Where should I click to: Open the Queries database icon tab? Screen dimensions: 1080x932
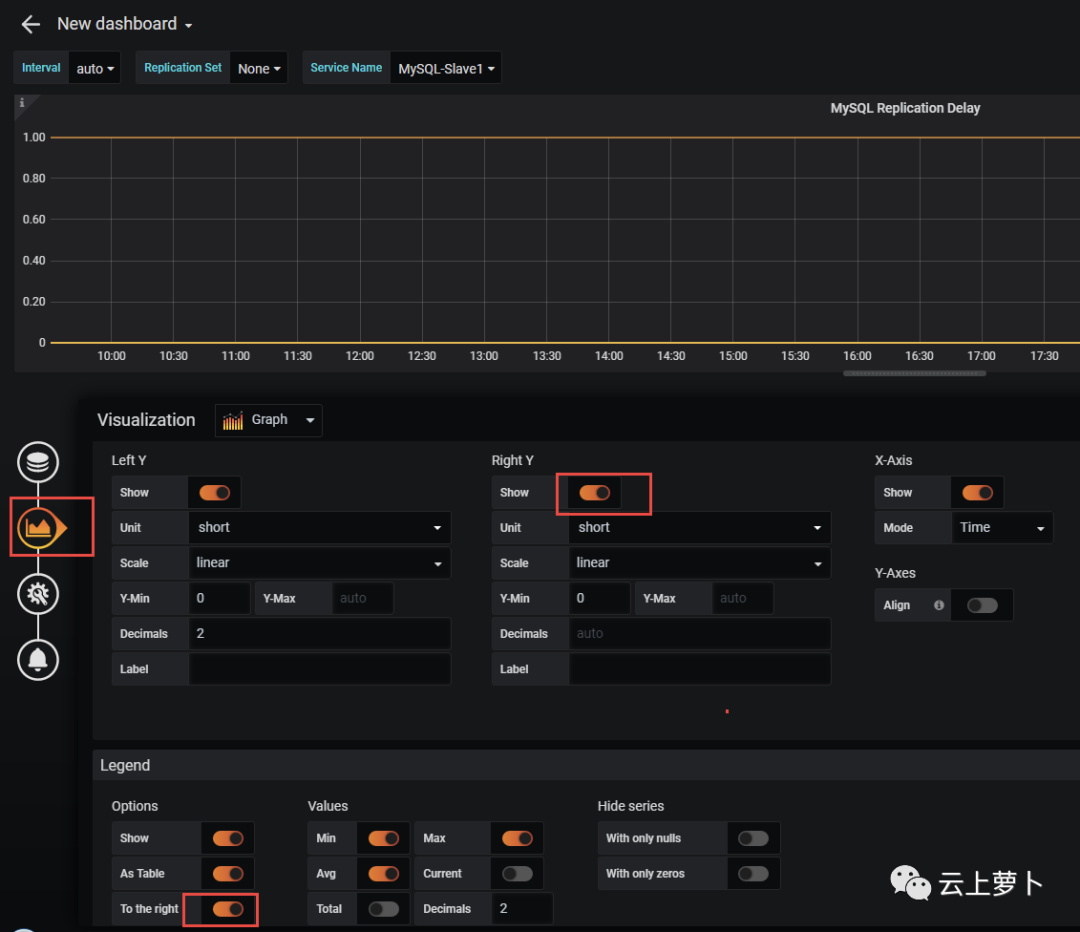click(x=38, y=462)
